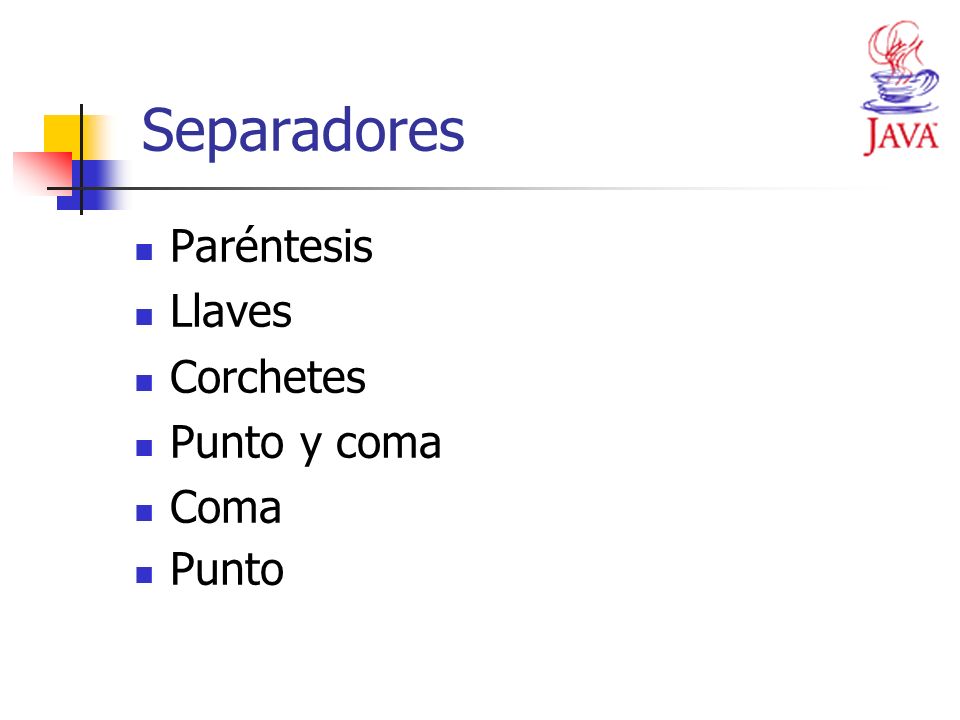Click the blue bullet beside Corchetes
960x720 pixels.
point(144,383)
